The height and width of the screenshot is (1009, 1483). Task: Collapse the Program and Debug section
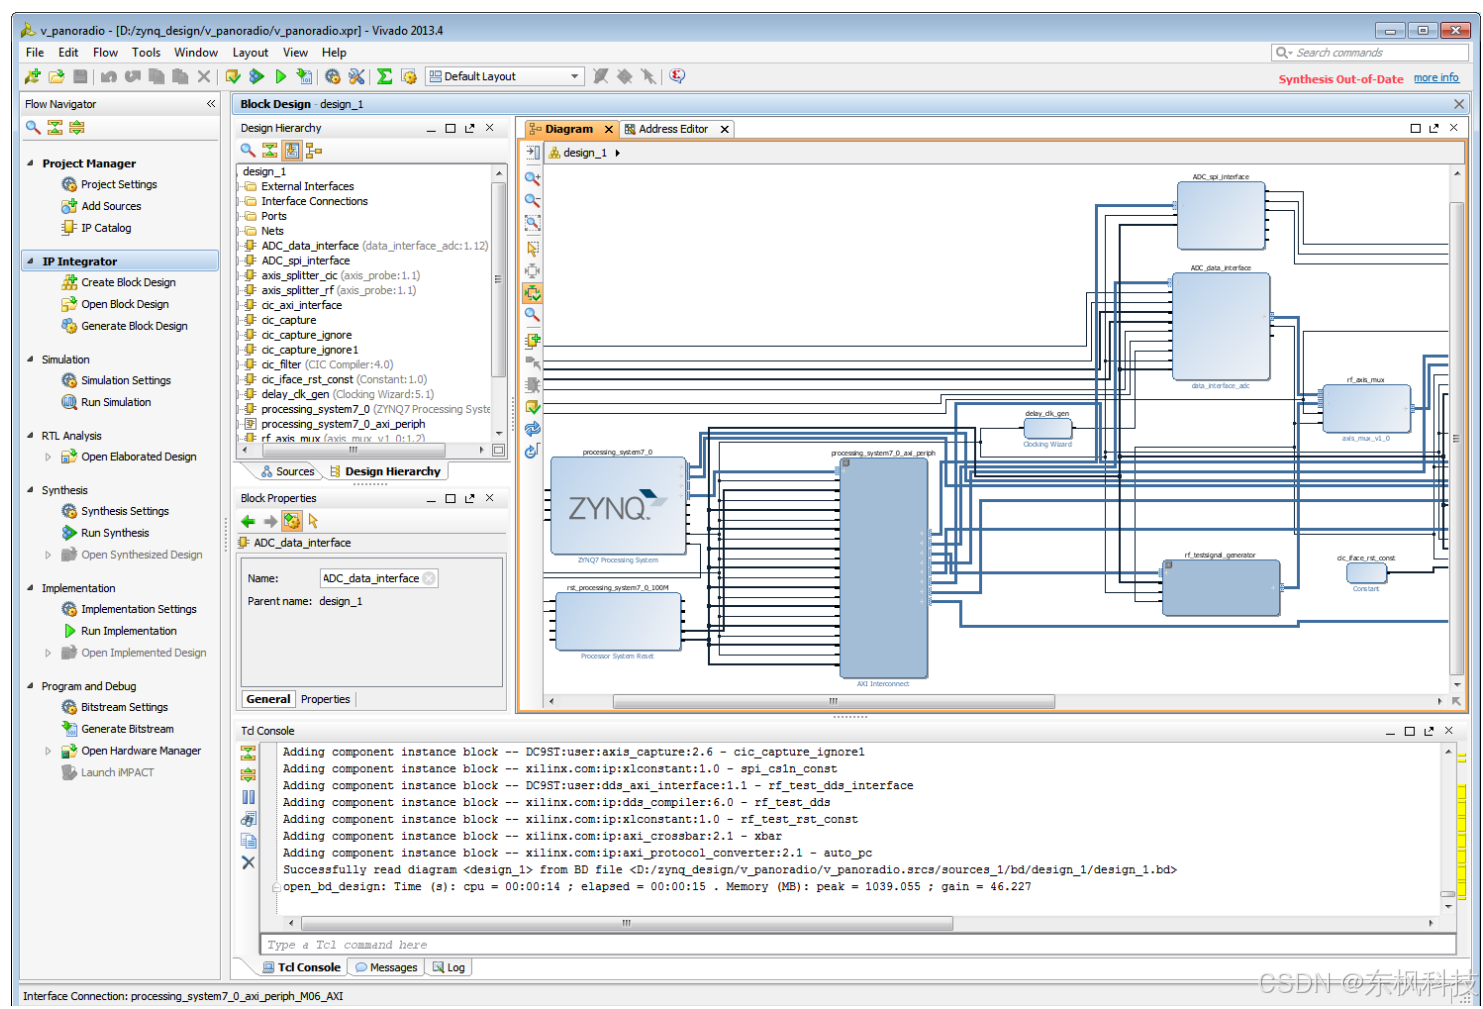point(30,686)
